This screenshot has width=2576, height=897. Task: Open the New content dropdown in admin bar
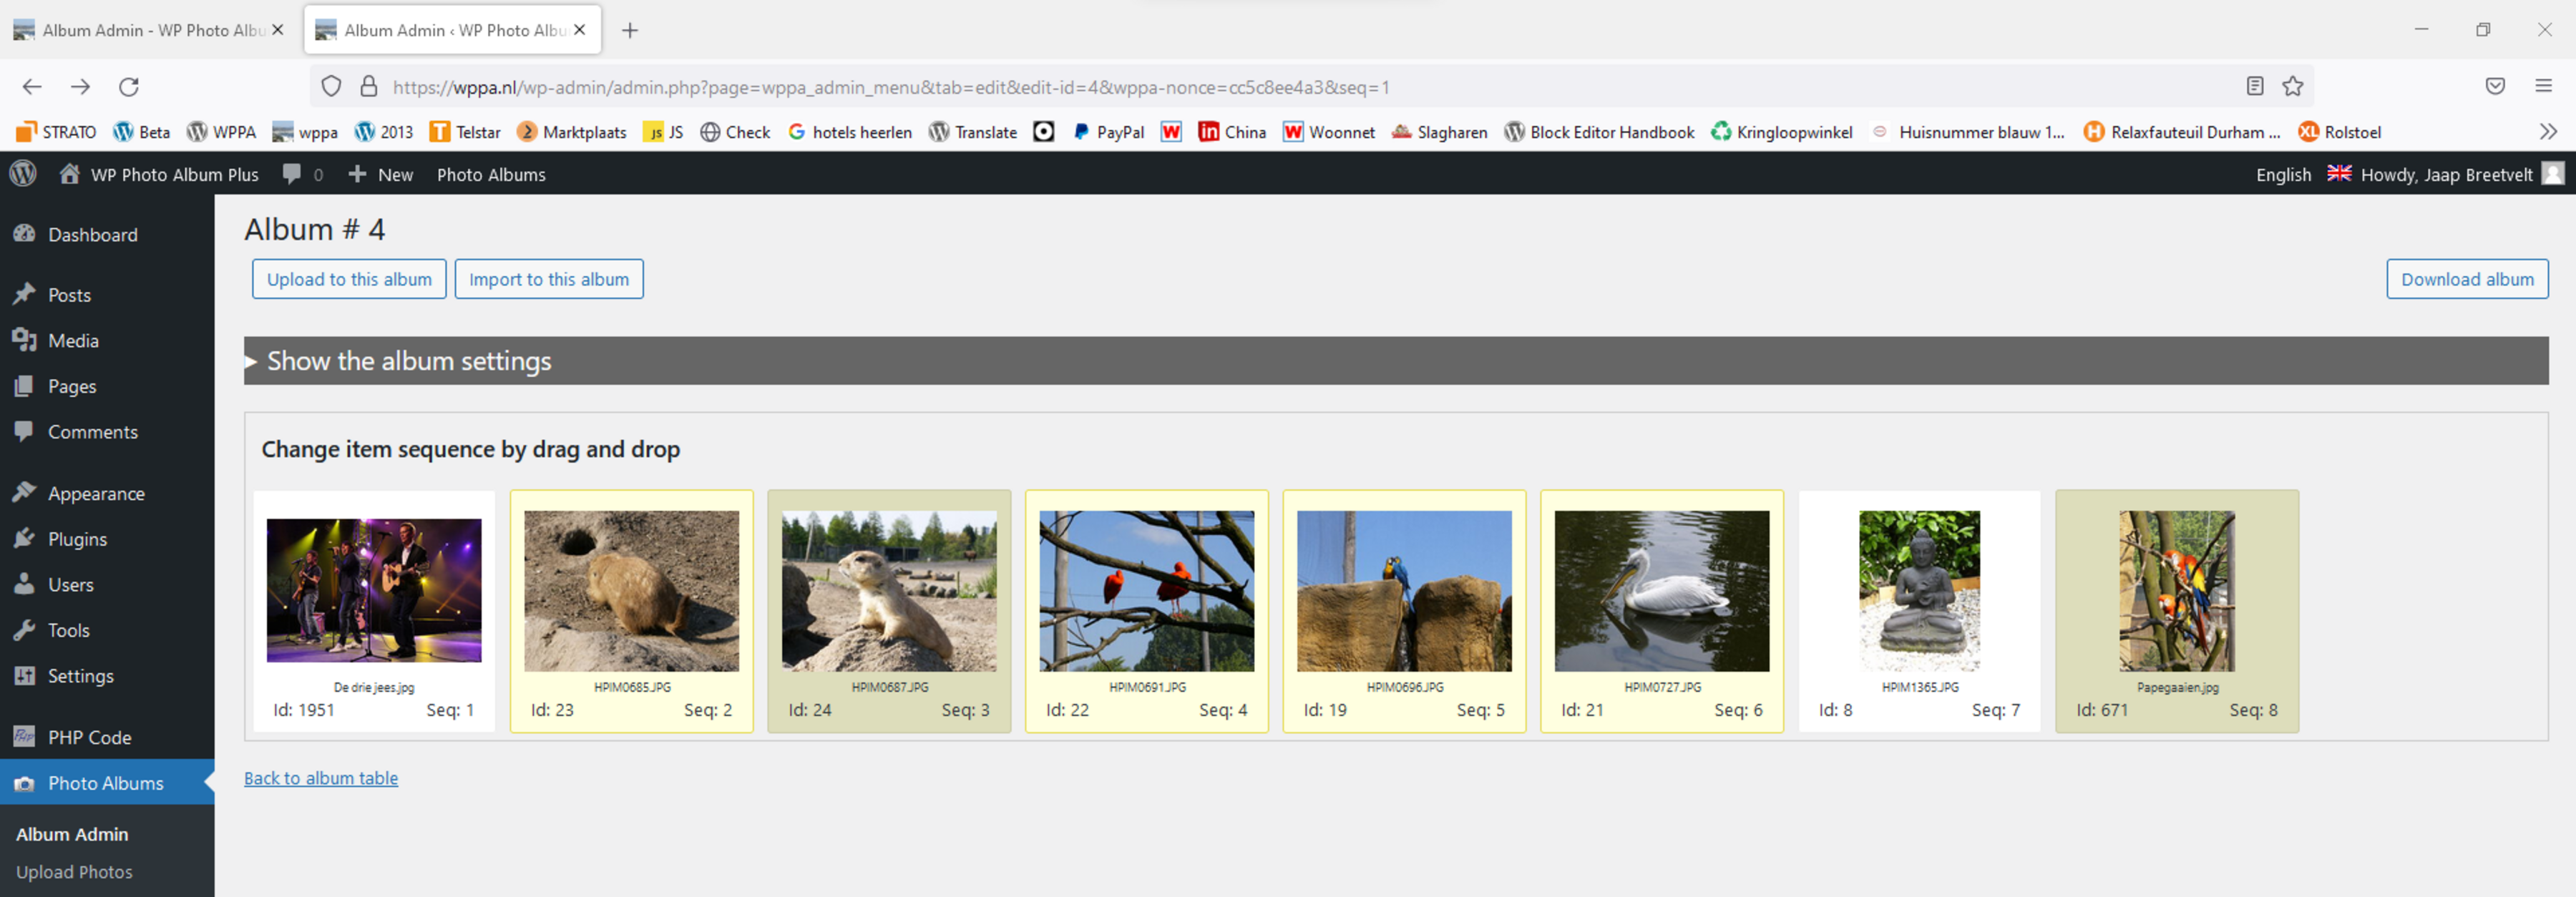[x=381, y=174]
